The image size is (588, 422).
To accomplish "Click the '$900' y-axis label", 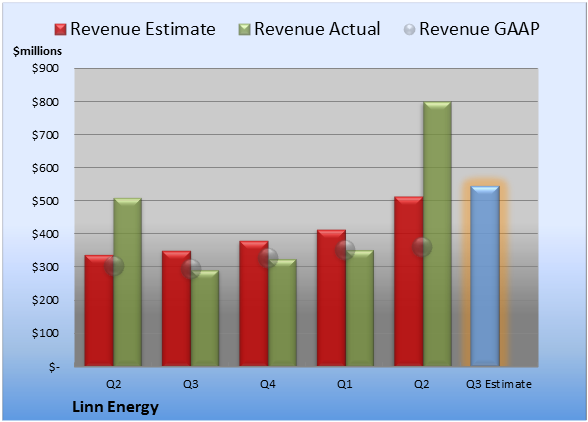I will tap(45, 68).
